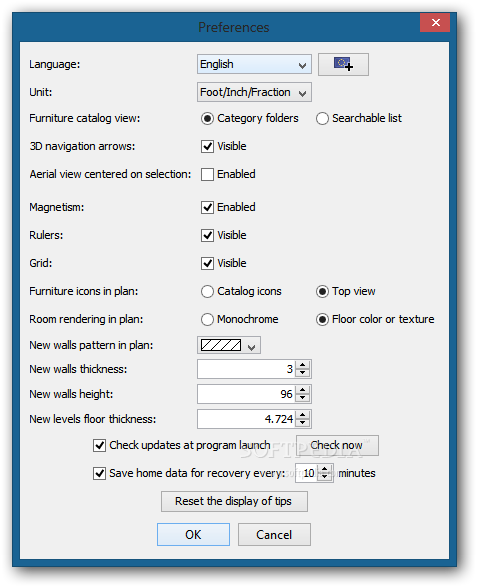The height and width of the screenshot is (587, 477).
Task: Decrease New walls thickness with down arrow
Action: [x=303, y=374]
